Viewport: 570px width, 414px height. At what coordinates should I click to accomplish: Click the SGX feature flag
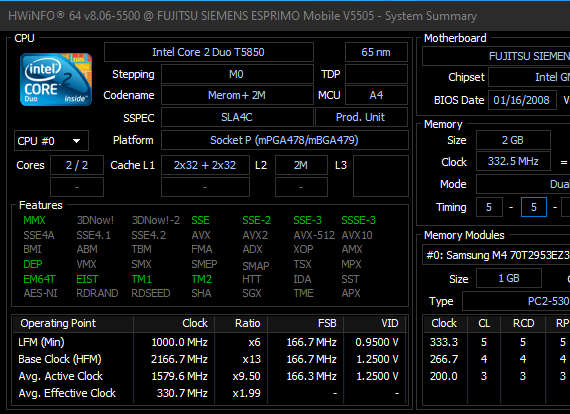click(x=252, y=293)
